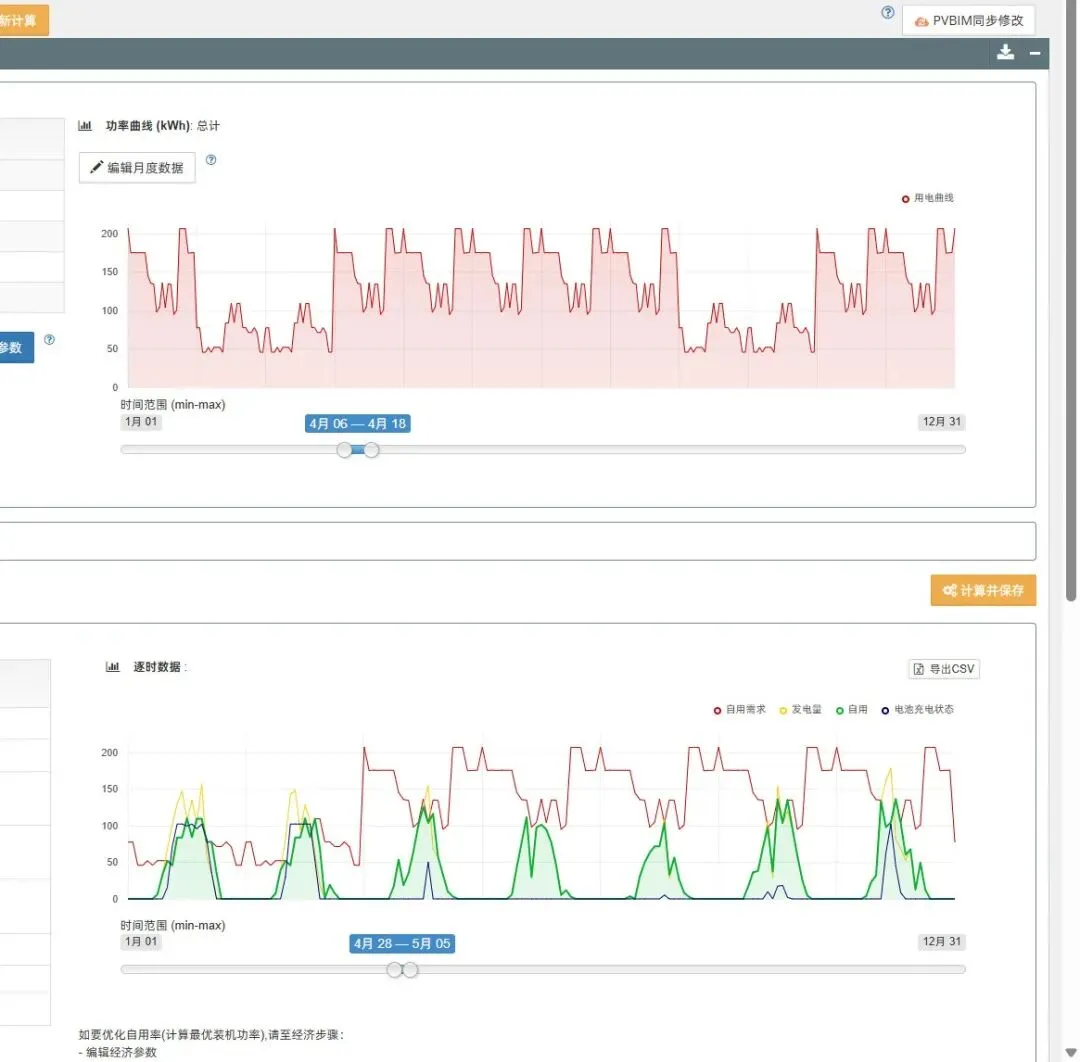Collapse panel with the minus icon
Screen dimensions: 1080x1062
point(1035,53)
